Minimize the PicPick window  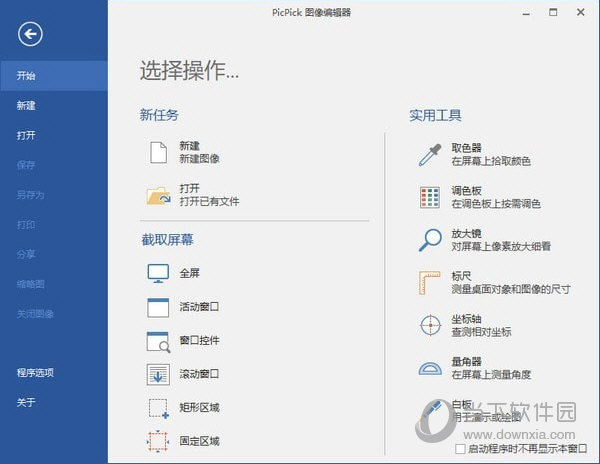527,13
